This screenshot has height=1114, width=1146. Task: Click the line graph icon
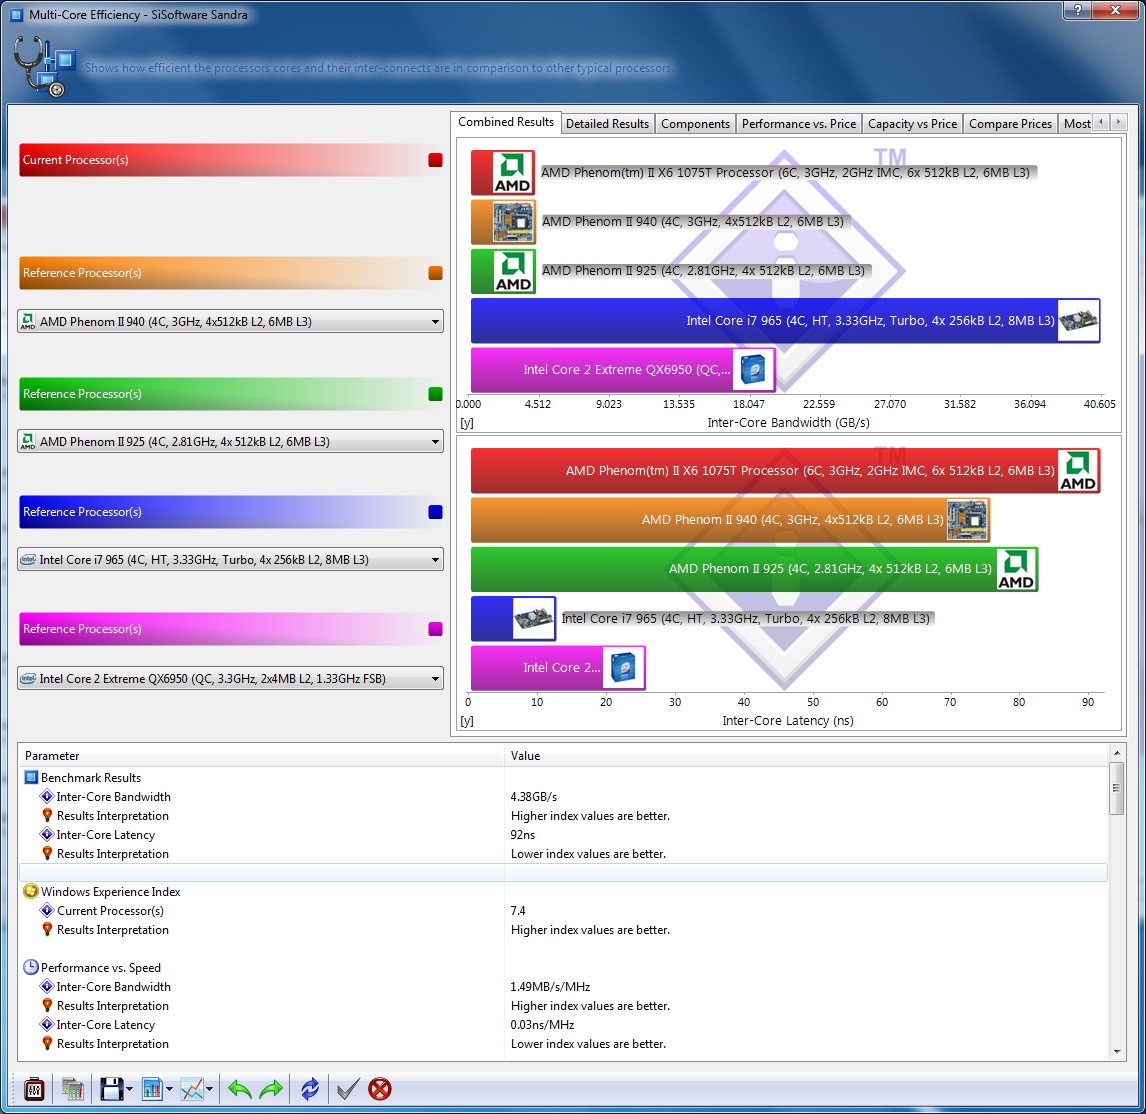(192, 1089)
